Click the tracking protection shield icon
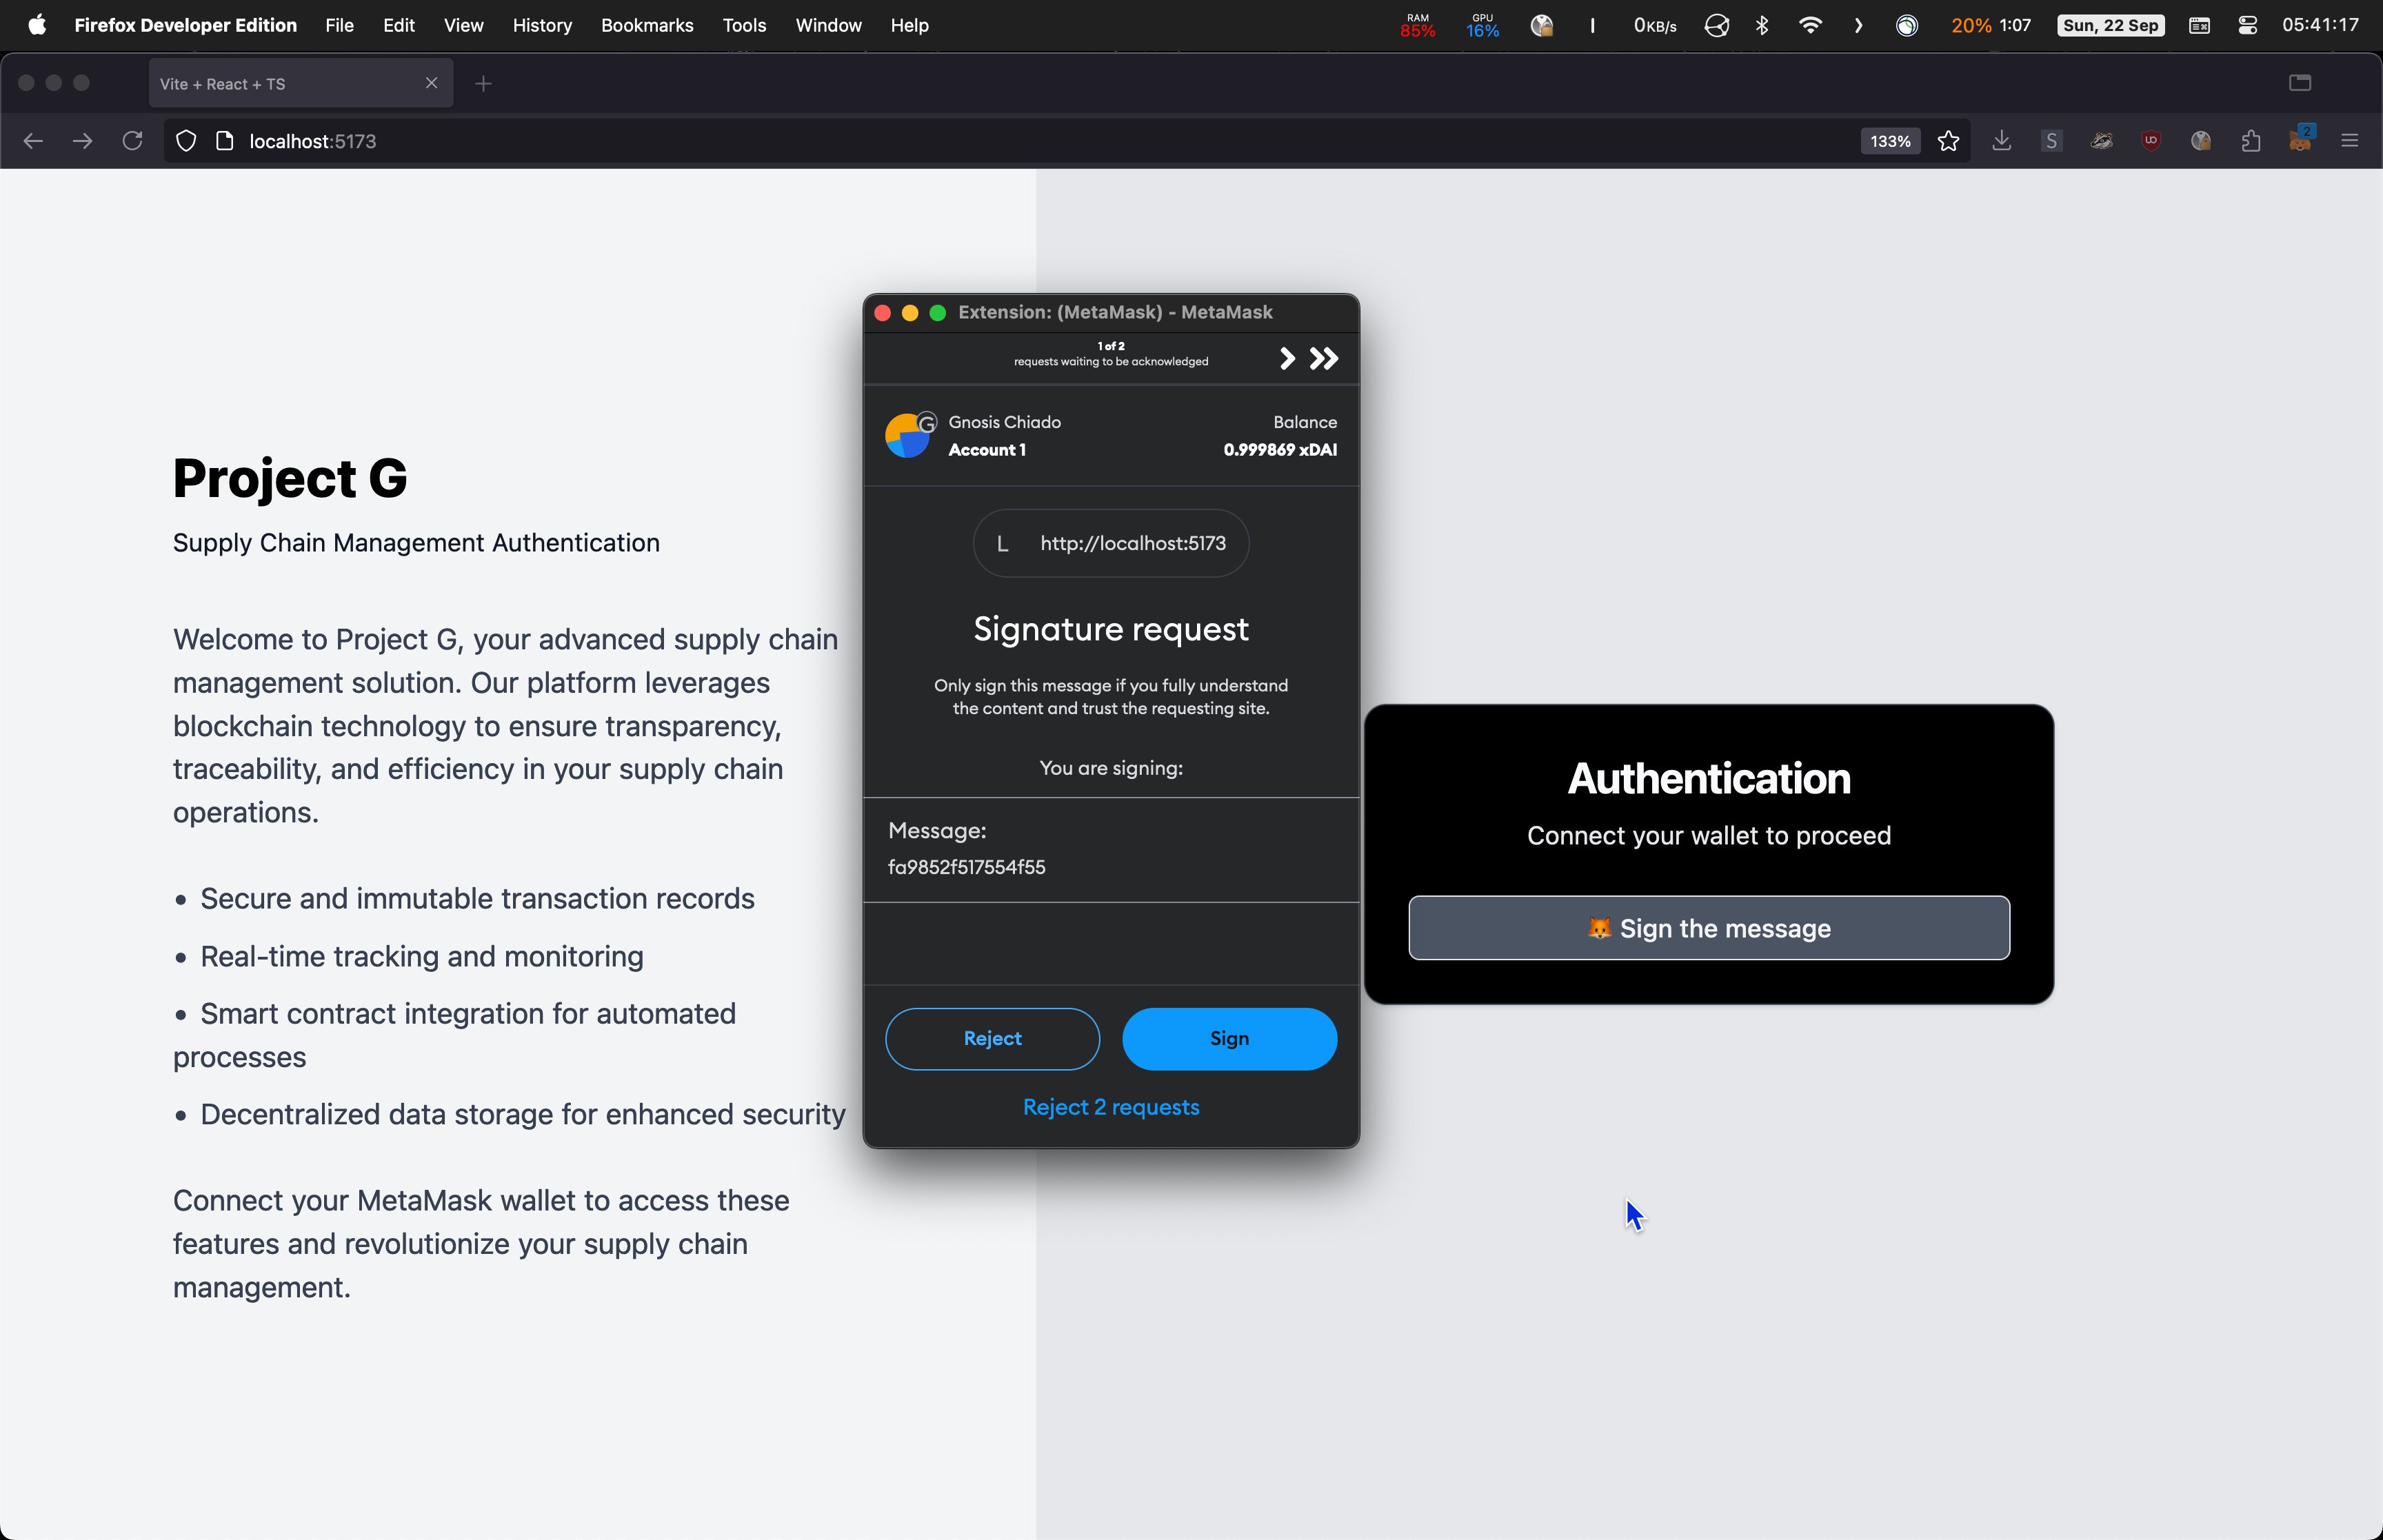This screenshot has height=1540, width=2383. tap(185, 141)
